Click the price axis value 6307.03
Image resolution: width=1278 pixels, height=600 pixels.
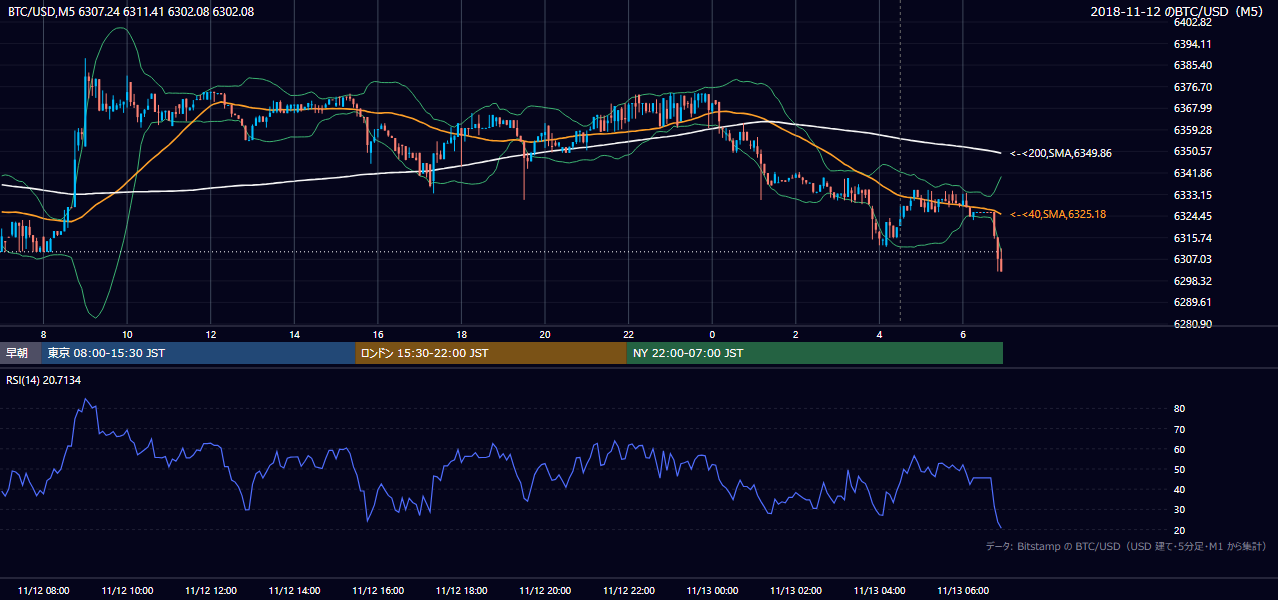click(1193, 259)
